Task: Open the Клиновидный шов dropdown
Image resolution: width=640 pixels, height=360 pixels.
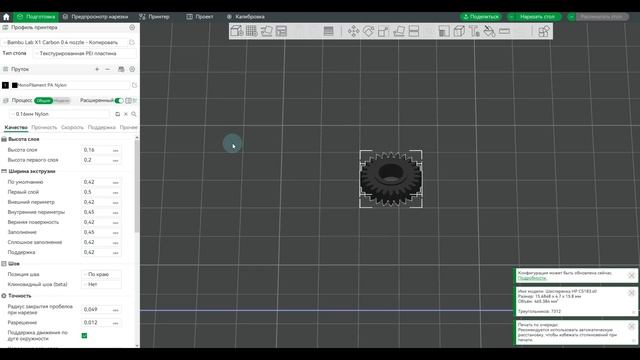Action: (x=101, y=284)
